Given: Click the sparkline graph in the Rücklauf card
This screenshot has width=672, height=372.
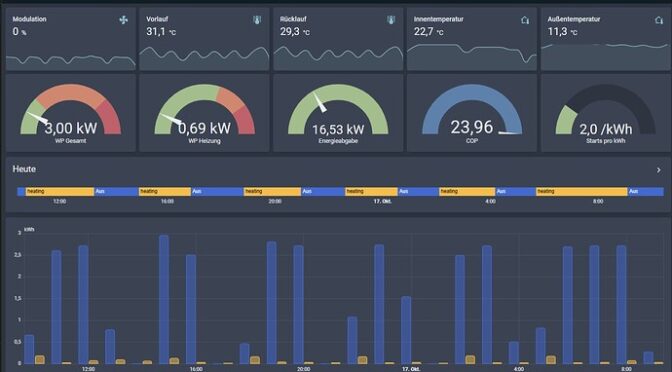Looking at the screenshot, I should [x=338, y=58].
